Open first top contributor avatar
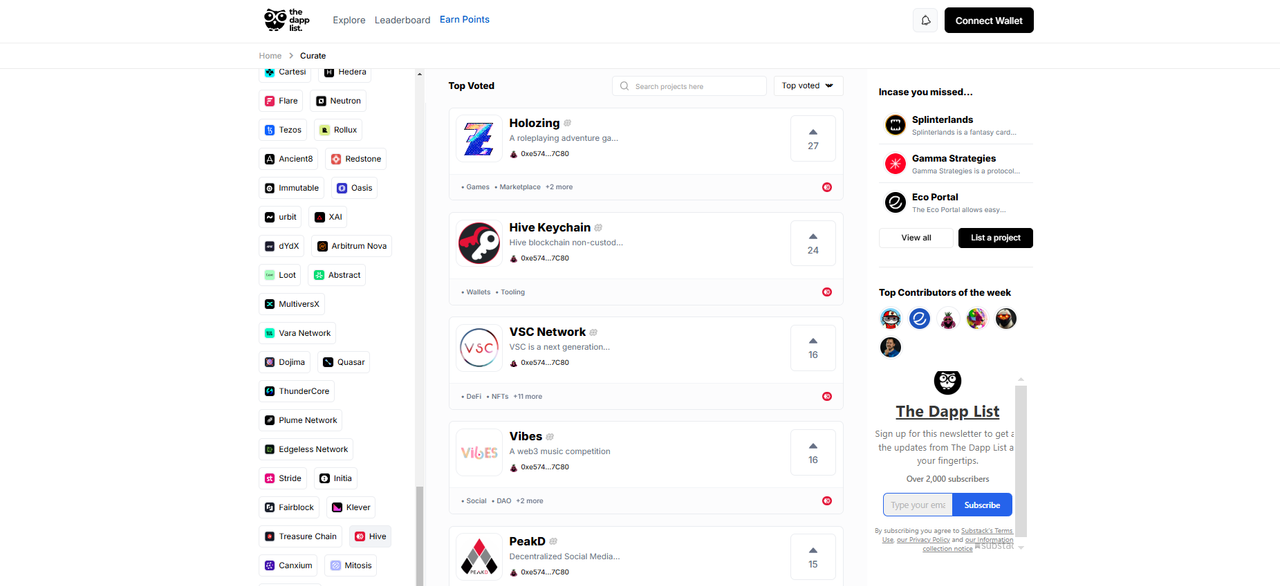Image resolution: width=1280 pixels, height=586 pixels. pos(891,318)
